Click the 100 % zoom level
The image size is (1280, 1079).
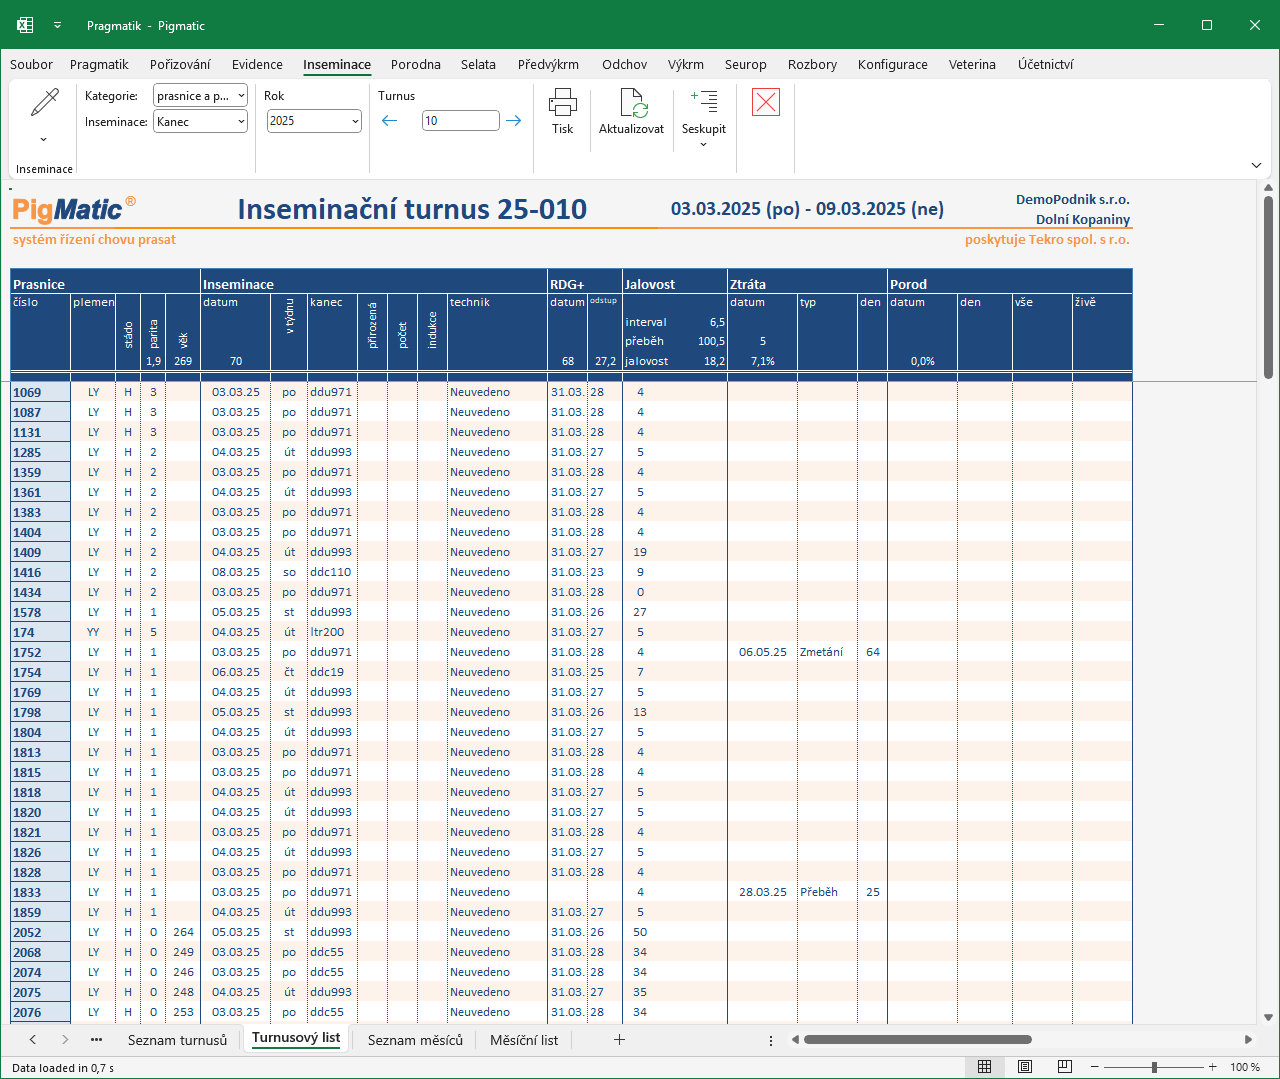coord(1245,1067)
